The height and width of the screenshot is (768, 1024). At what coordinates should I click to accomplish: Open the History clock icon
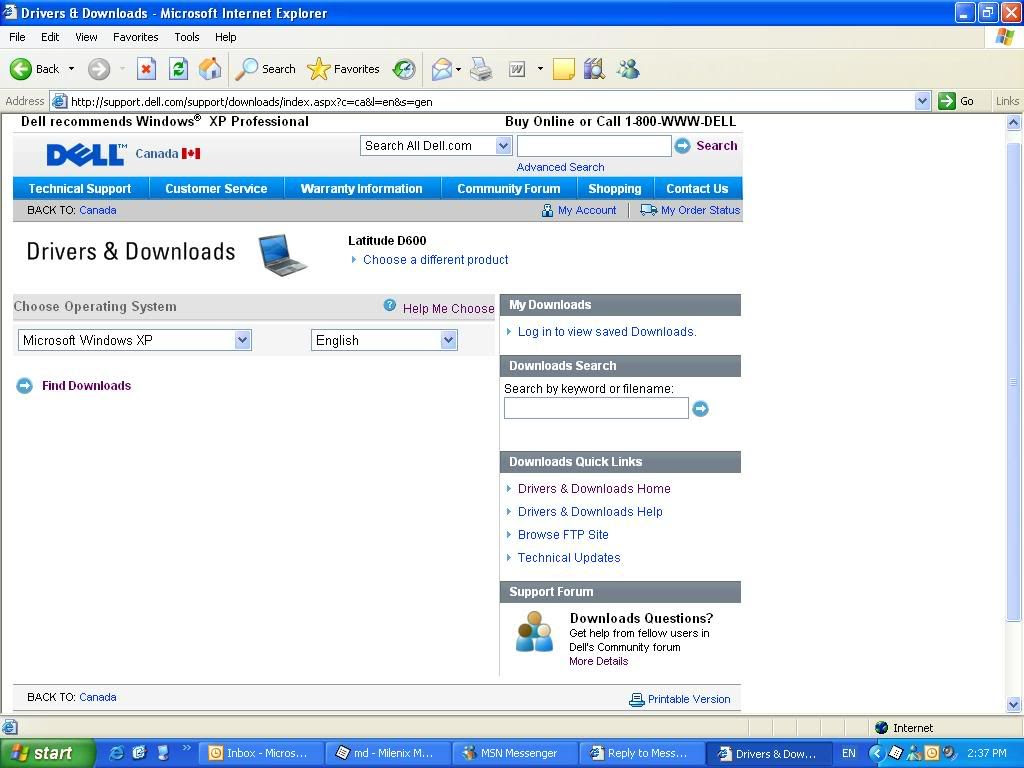tap(404, 69)
